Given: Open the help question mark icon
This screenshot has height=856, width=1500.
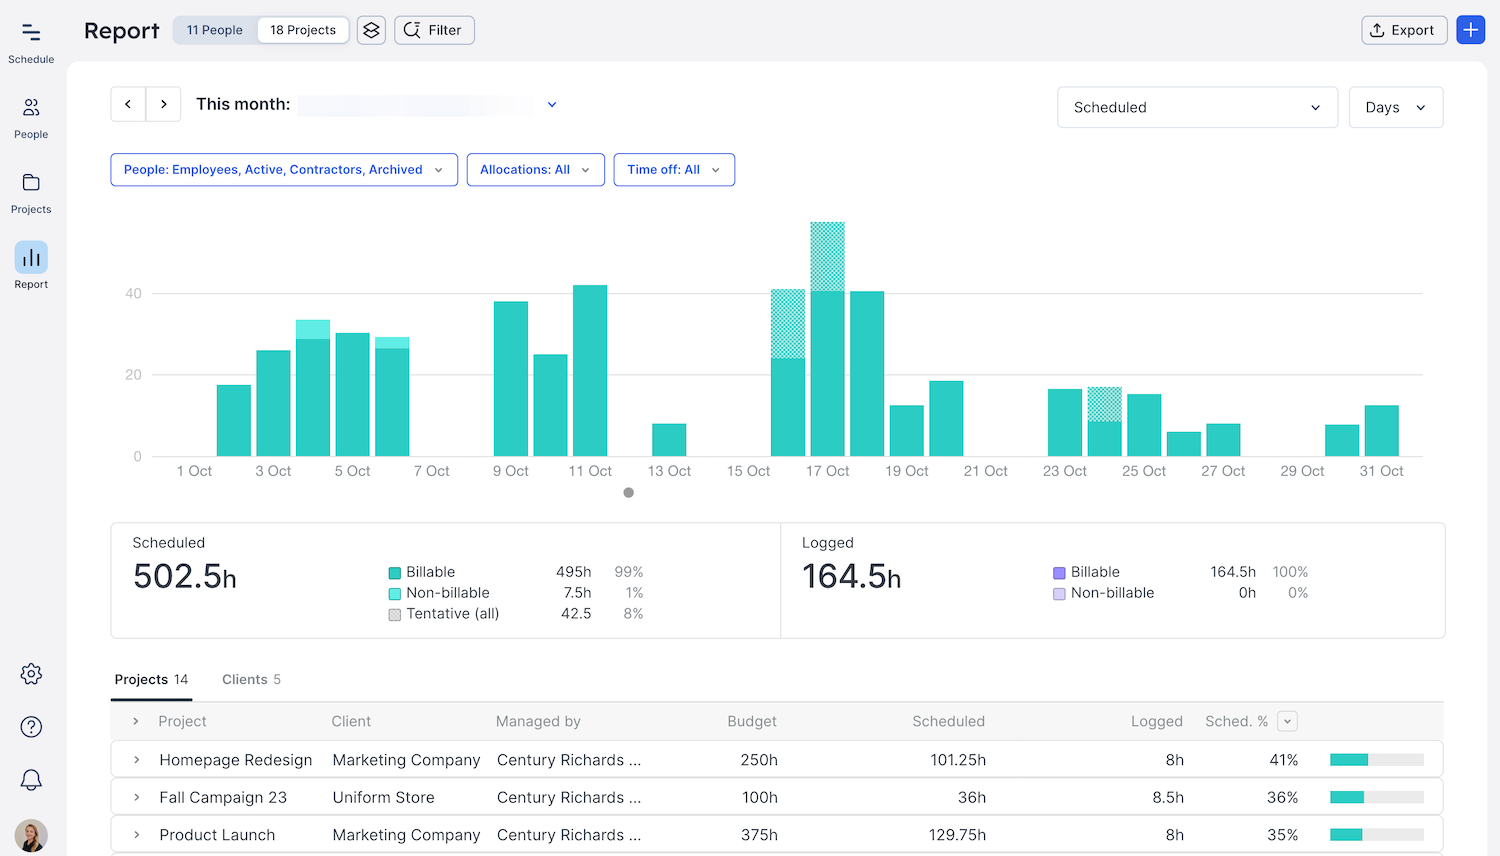Looking at the screenshot, I should click(31, 727).
